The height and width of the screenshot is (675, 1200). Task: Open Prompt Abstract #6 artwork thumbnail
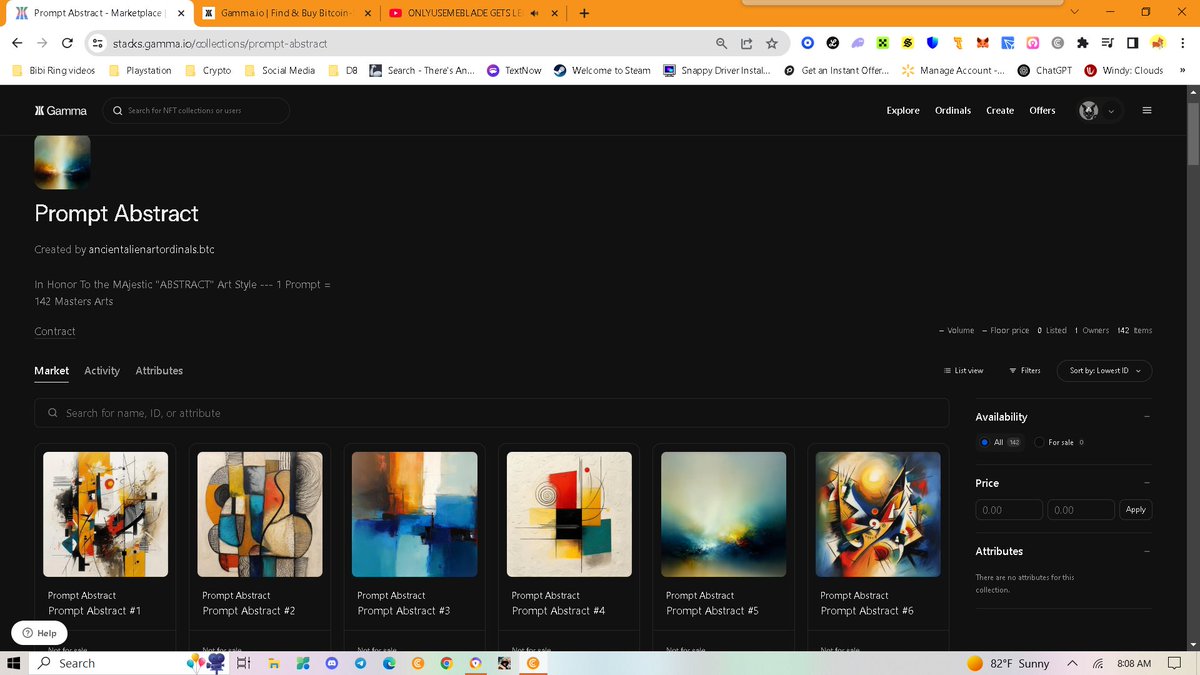click(x=878, y=515)
